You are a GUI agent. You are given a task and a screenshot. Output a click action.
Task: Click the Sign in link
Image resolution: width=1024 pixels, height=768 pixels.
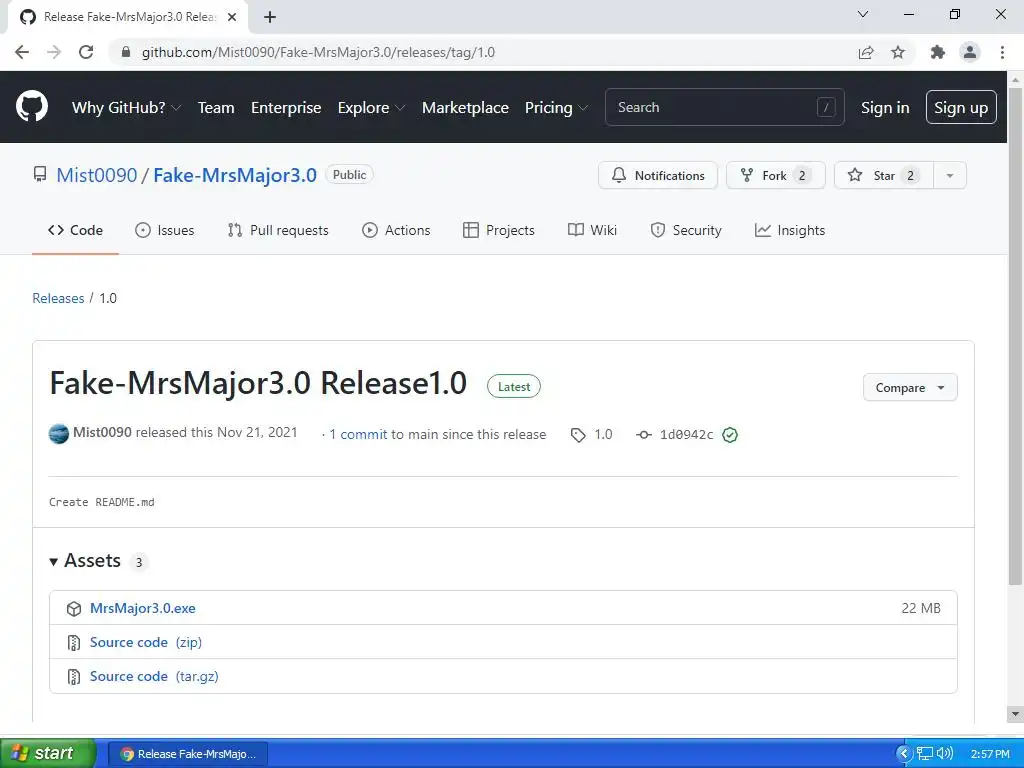tap(885, 108)
